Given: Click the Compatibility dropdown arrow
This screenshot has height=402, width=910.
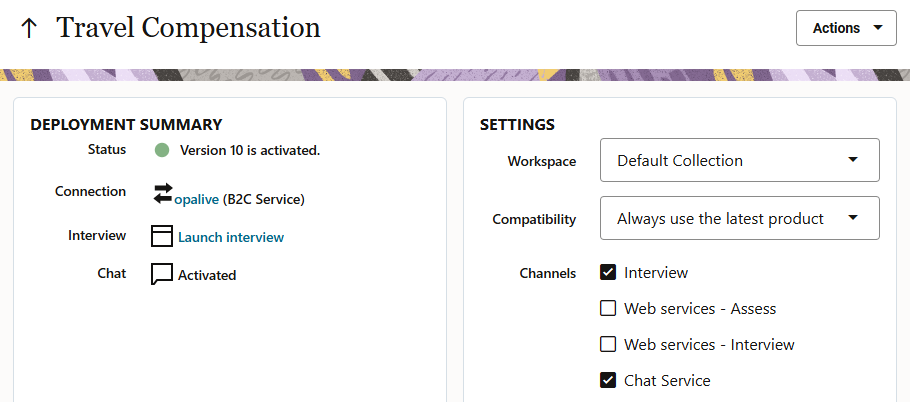Looking at the screenshot, I should click(x=852, y=218).
